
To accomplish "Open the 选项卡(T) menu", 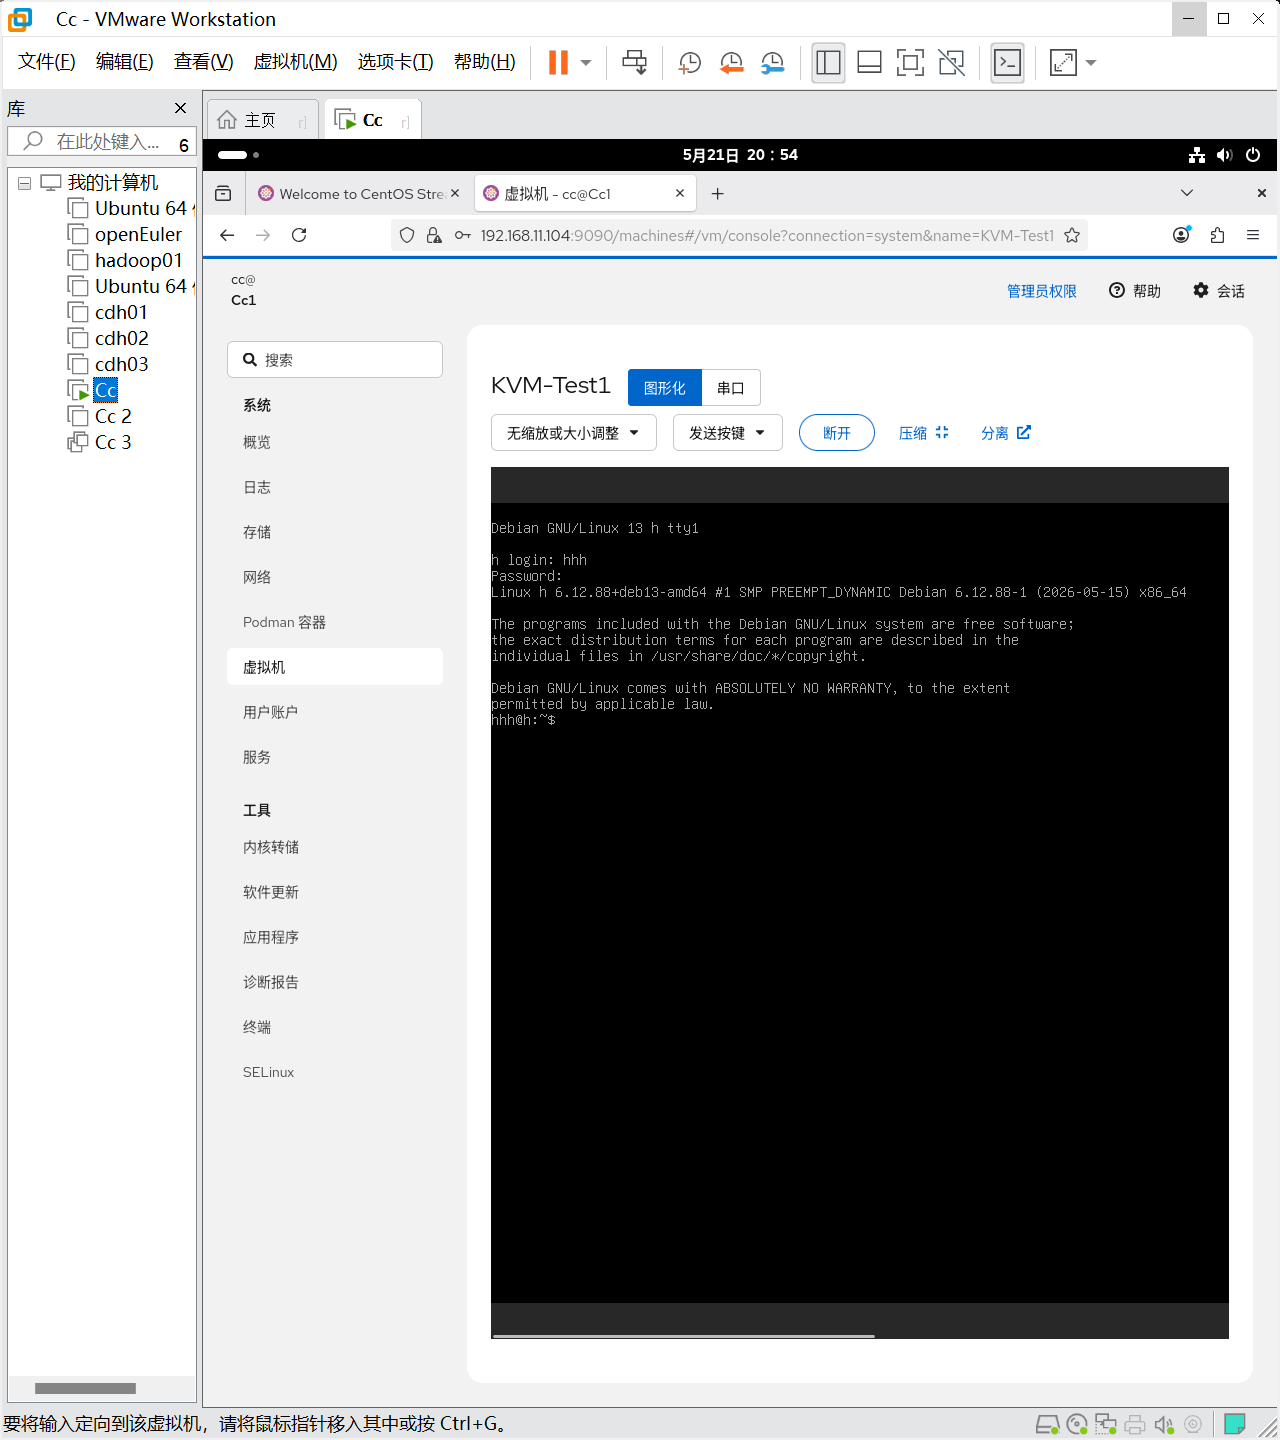I will point(396,62).
